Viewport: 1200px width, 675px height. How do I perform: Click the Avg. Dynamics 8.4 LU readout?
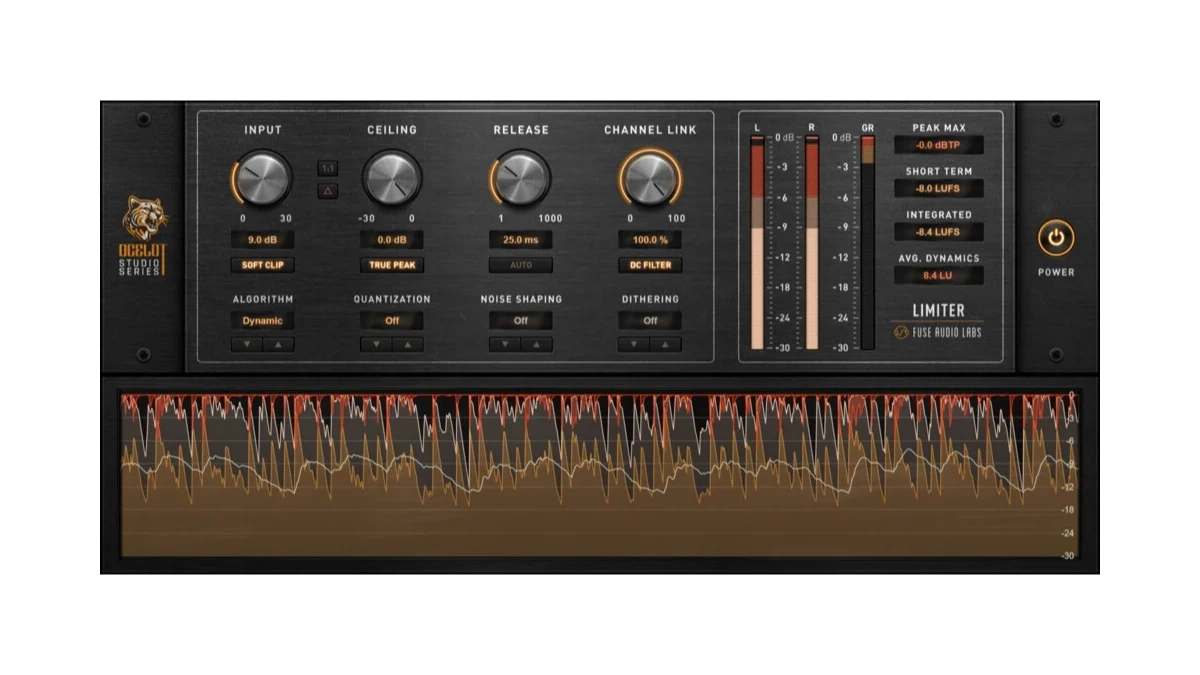pos(939,275)
